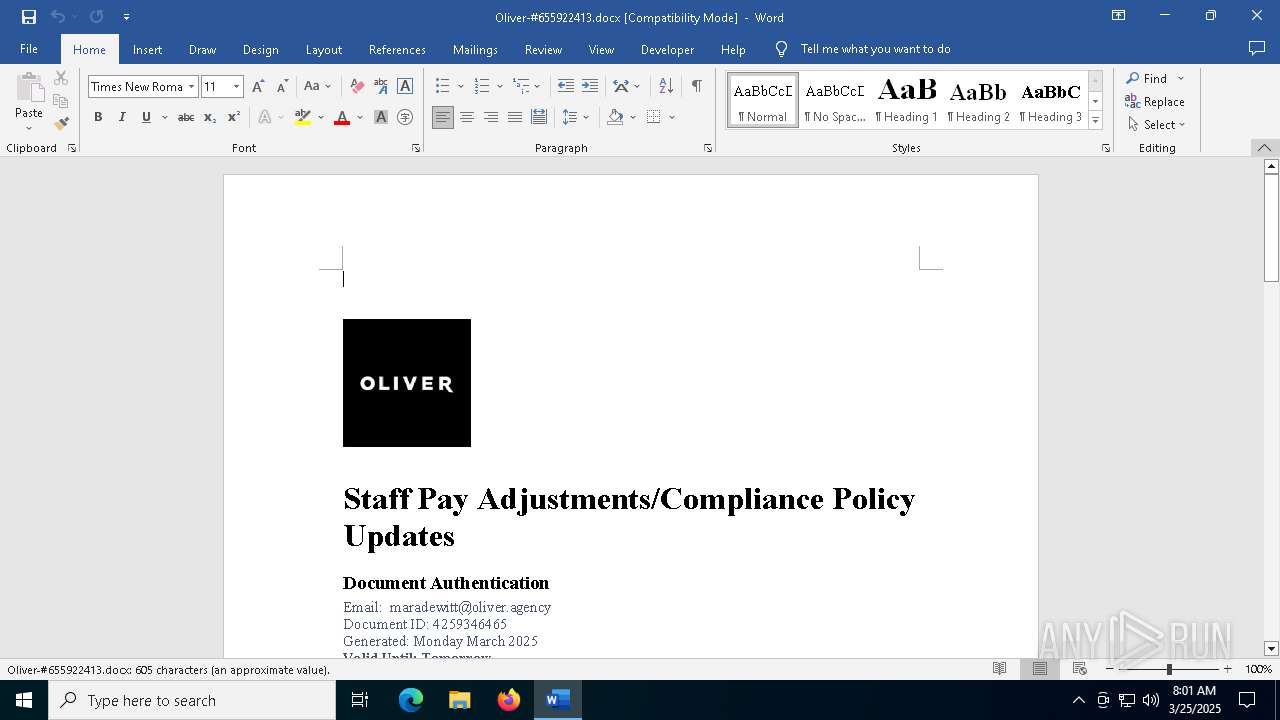The height and width of the screenshot is (720, 1280).
Task: Toggle Print Layout view button
Action: [x=1040, y=669]
